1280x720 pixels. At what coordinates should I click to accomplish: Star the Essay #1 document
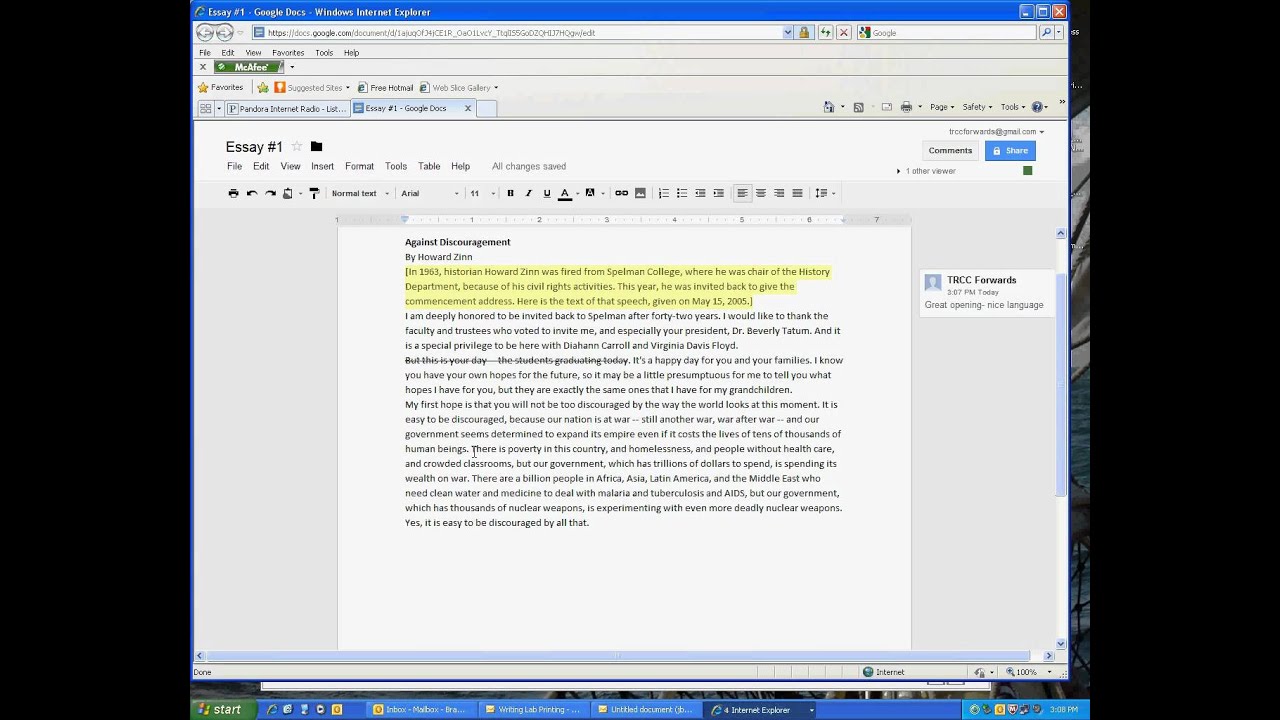[296, 147]
